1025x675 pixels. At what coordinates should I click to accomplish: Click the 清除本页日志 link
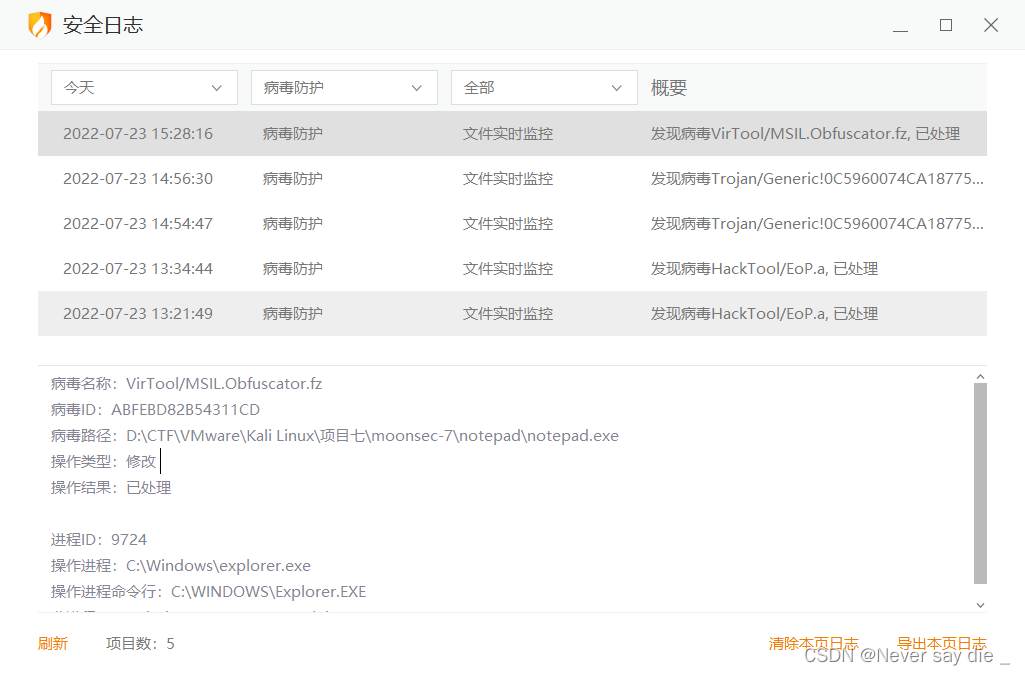pyautogui.click(x=813, y=644)
